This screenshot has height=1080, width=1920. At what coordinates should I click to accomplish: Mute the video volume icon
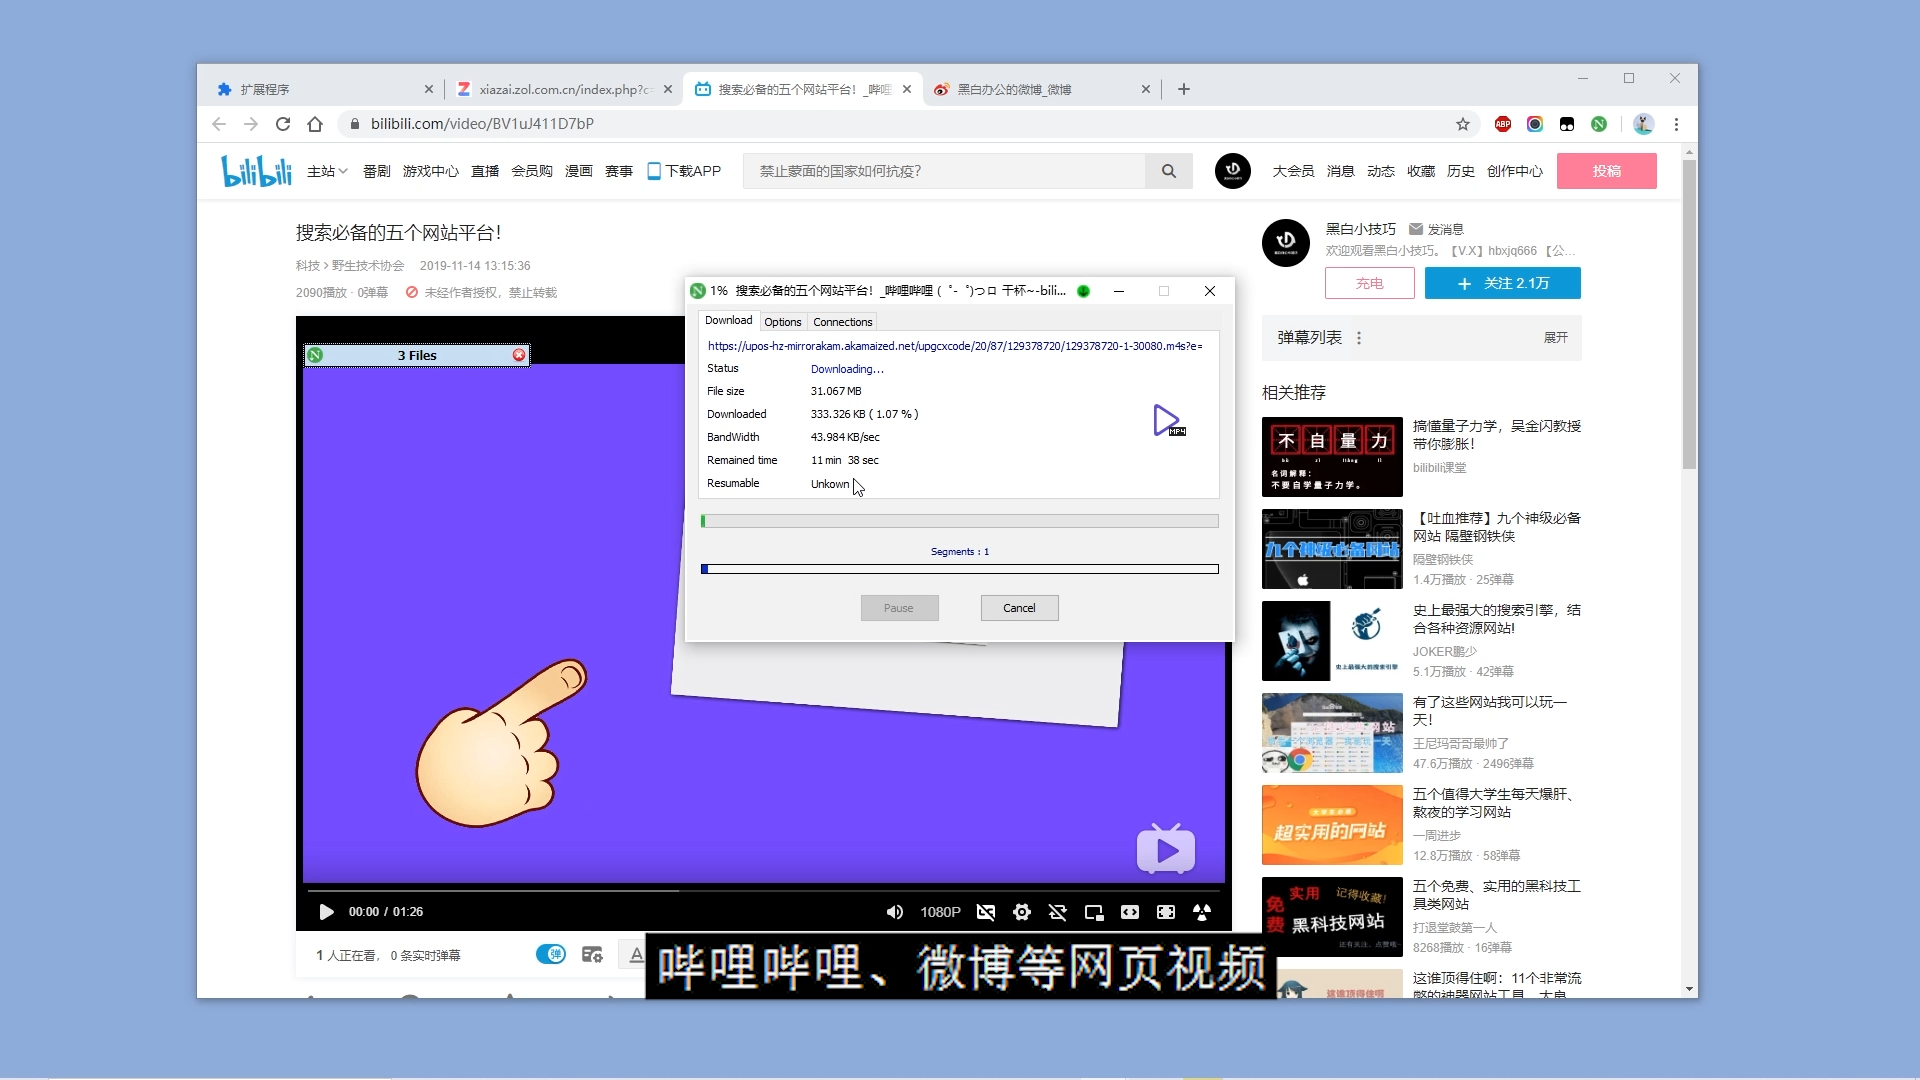pos(895,912)
